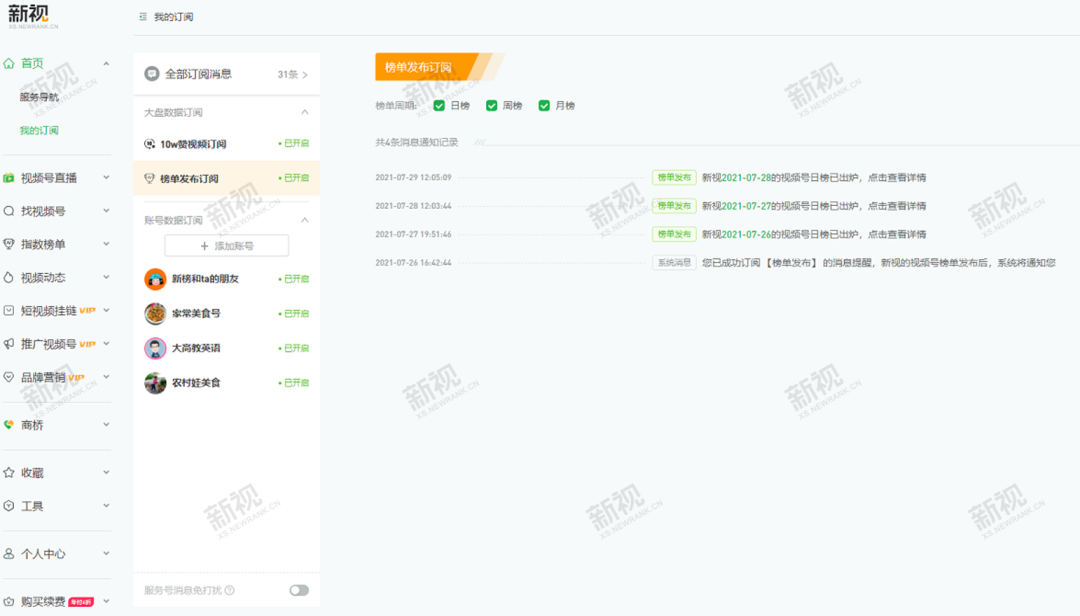Open 视频号直播 from the sidebar icon
Viewport: 1080px width, 616px height.
(x=8, y=177)
